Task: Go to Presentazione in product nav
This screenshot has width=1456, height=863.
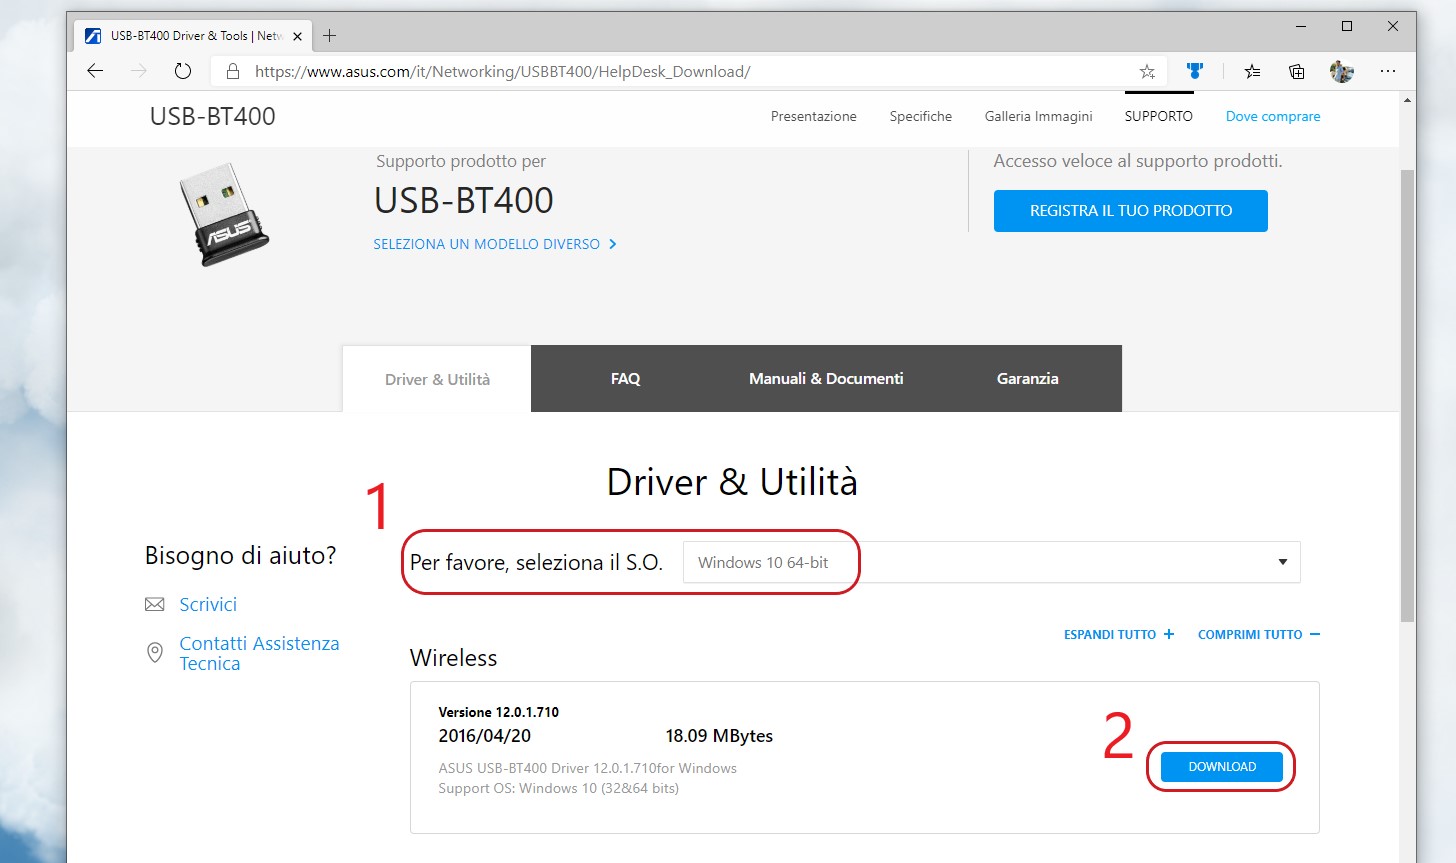Action: (x=813, y=116)
